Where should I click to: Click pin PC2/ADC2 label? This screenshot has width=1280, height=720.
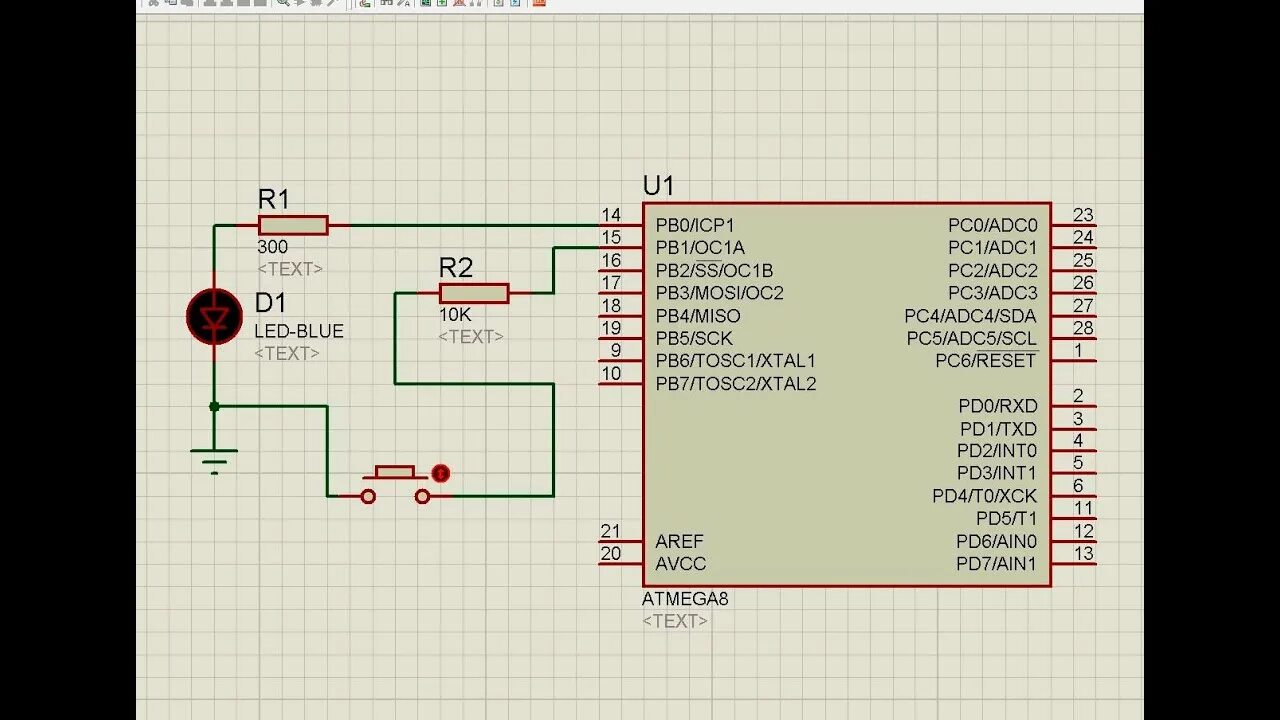pos(993,270)
